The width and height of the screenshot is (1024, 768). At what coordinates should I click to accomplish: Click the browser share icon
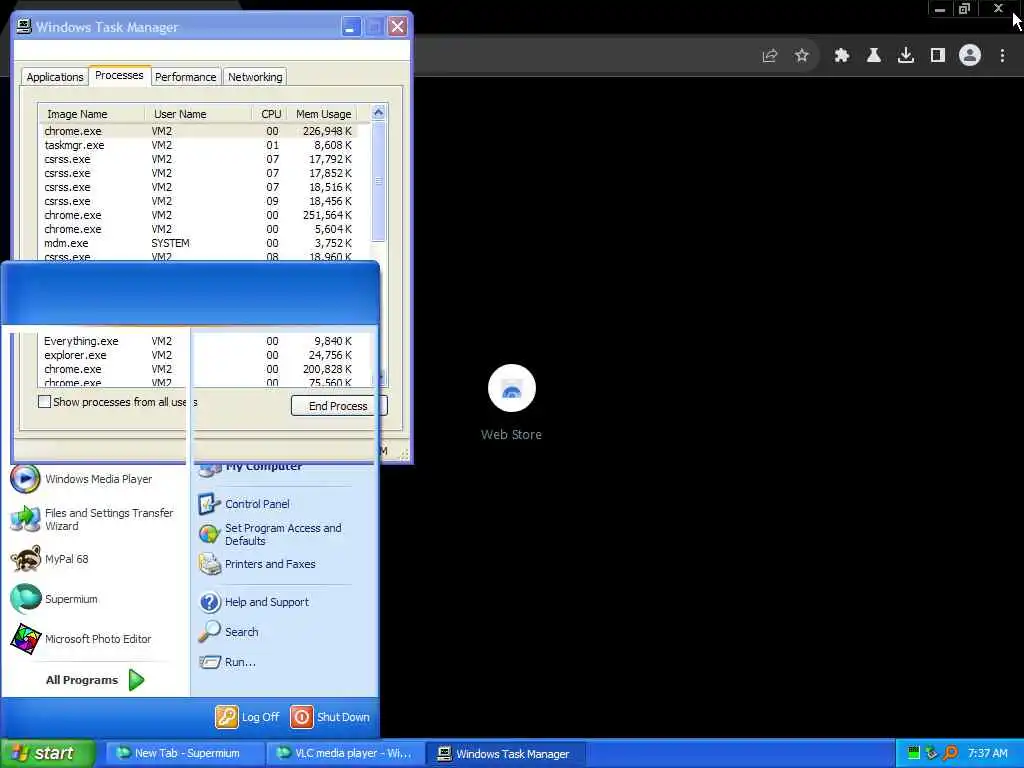click(770, 56)
